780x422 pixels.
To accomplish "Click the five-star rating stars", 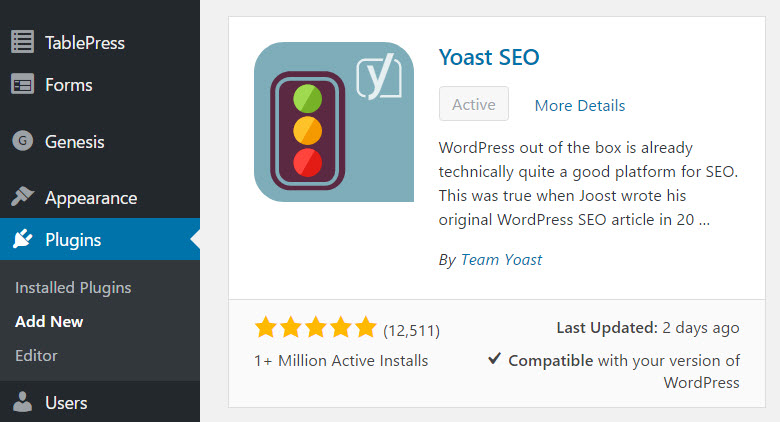I will click(x=316, y=328).
